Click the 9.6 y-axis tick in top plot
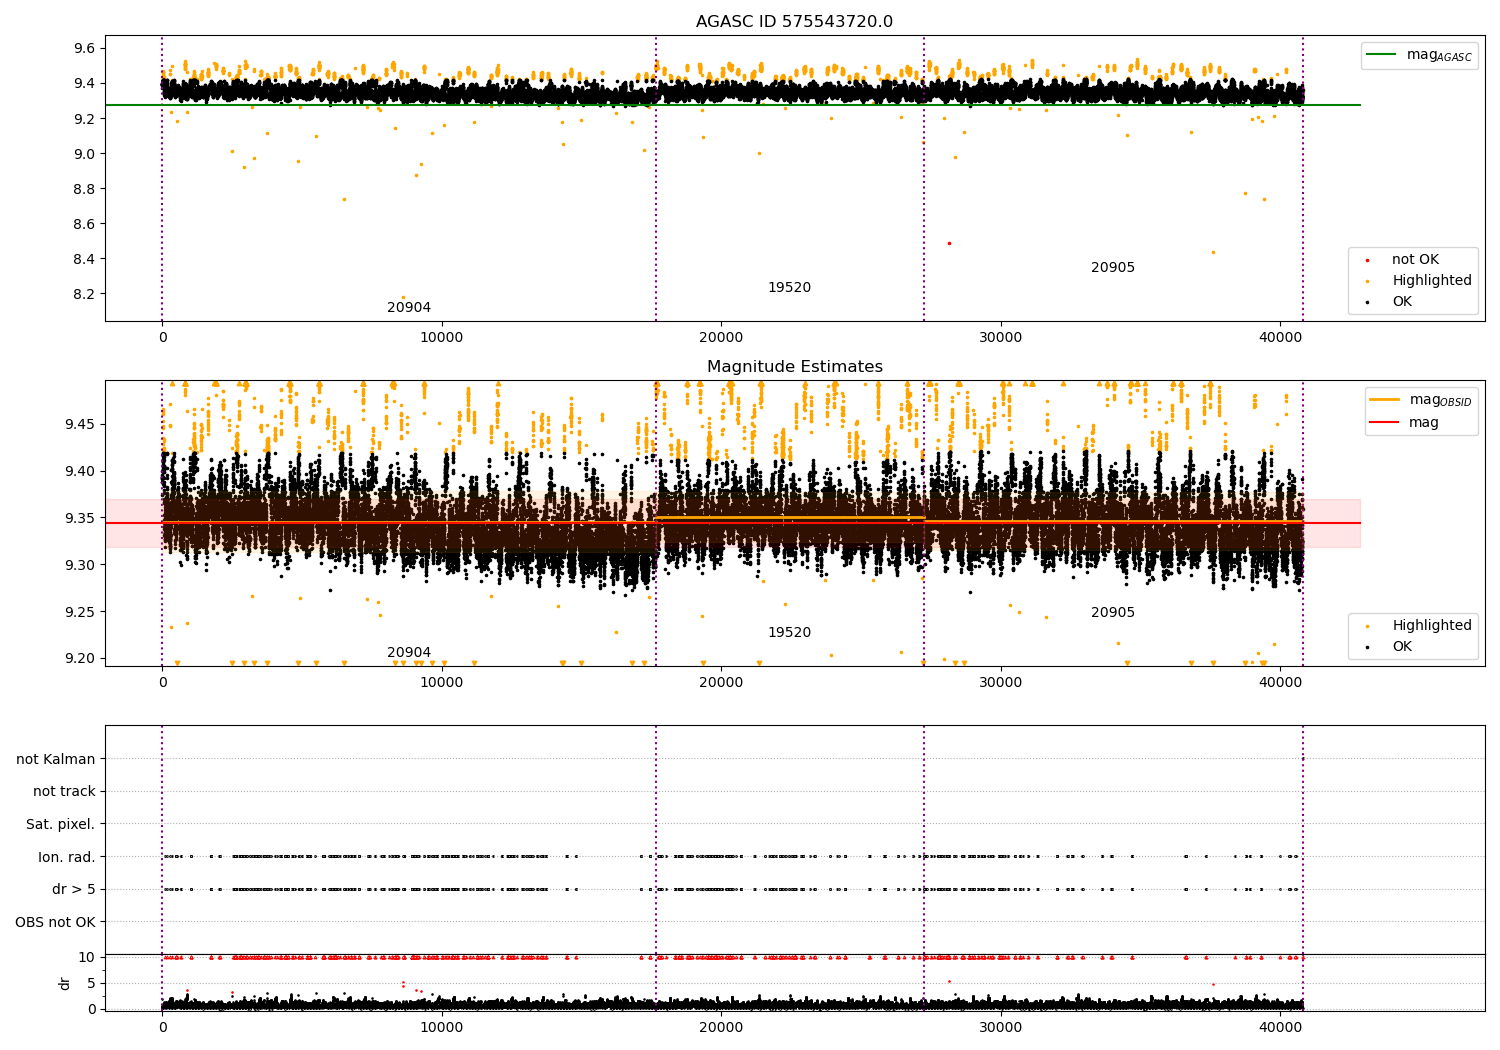The height and width of the screenshot is (1050, 1500). point(85,49)
